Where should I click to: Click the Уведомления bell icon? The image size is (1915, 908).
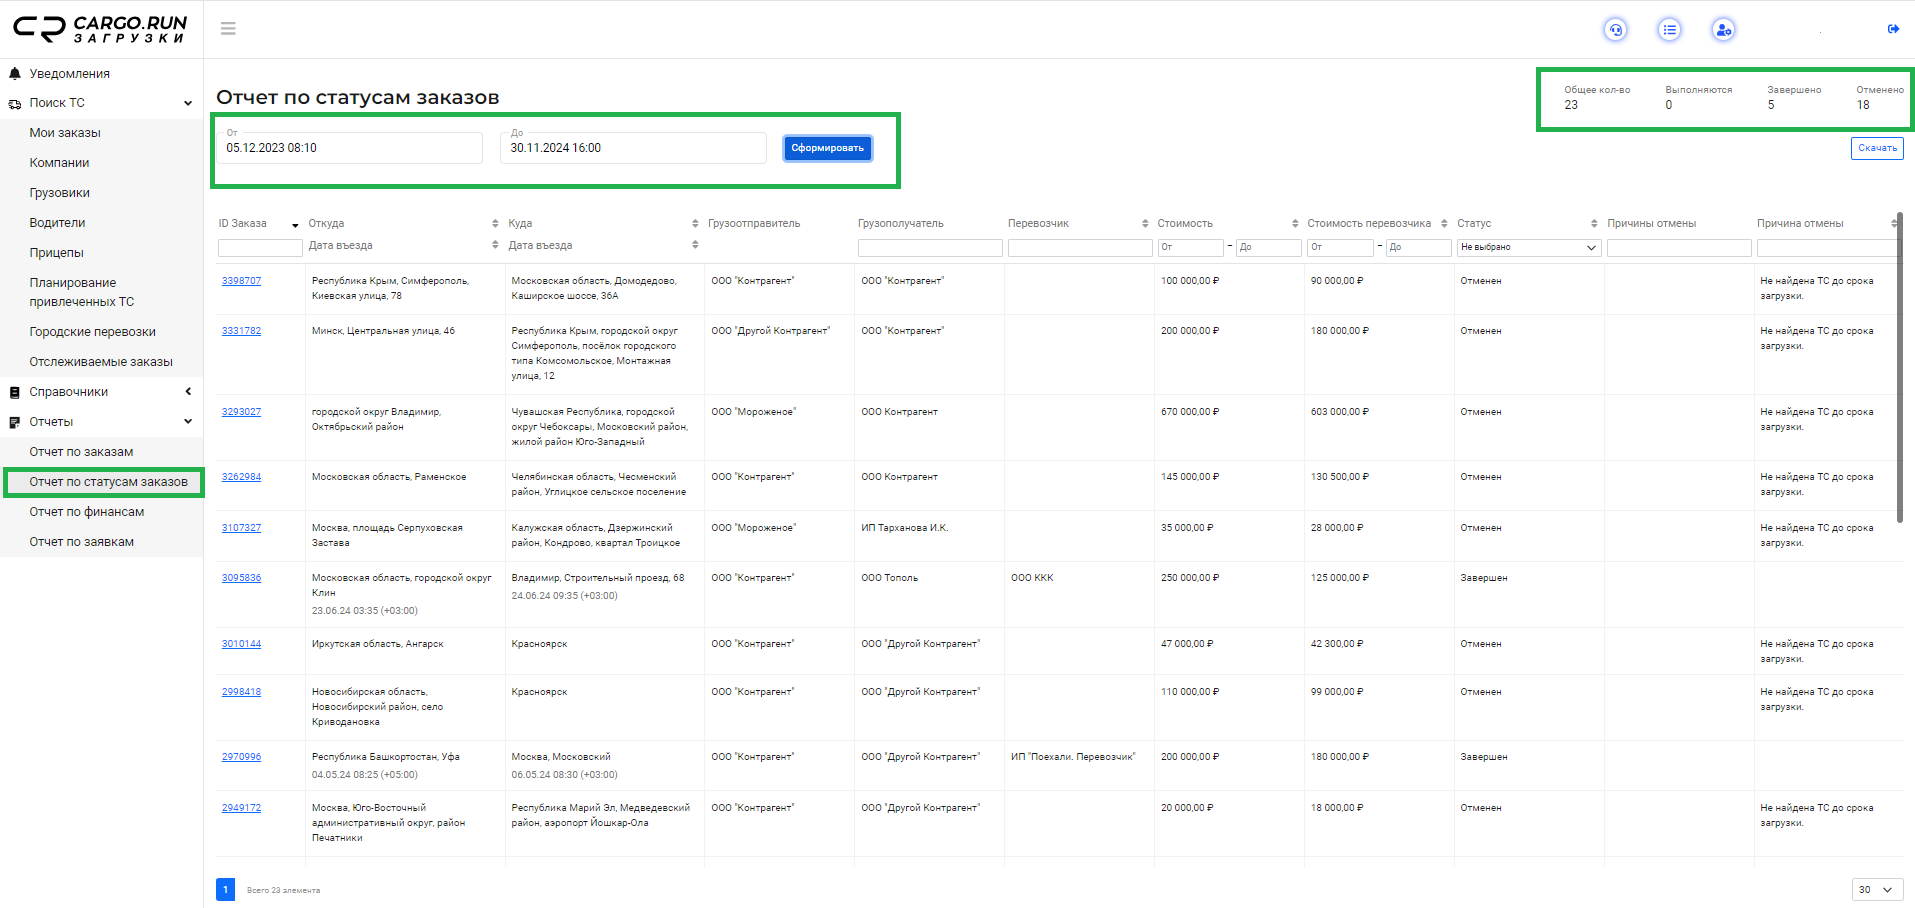point(15,74)
